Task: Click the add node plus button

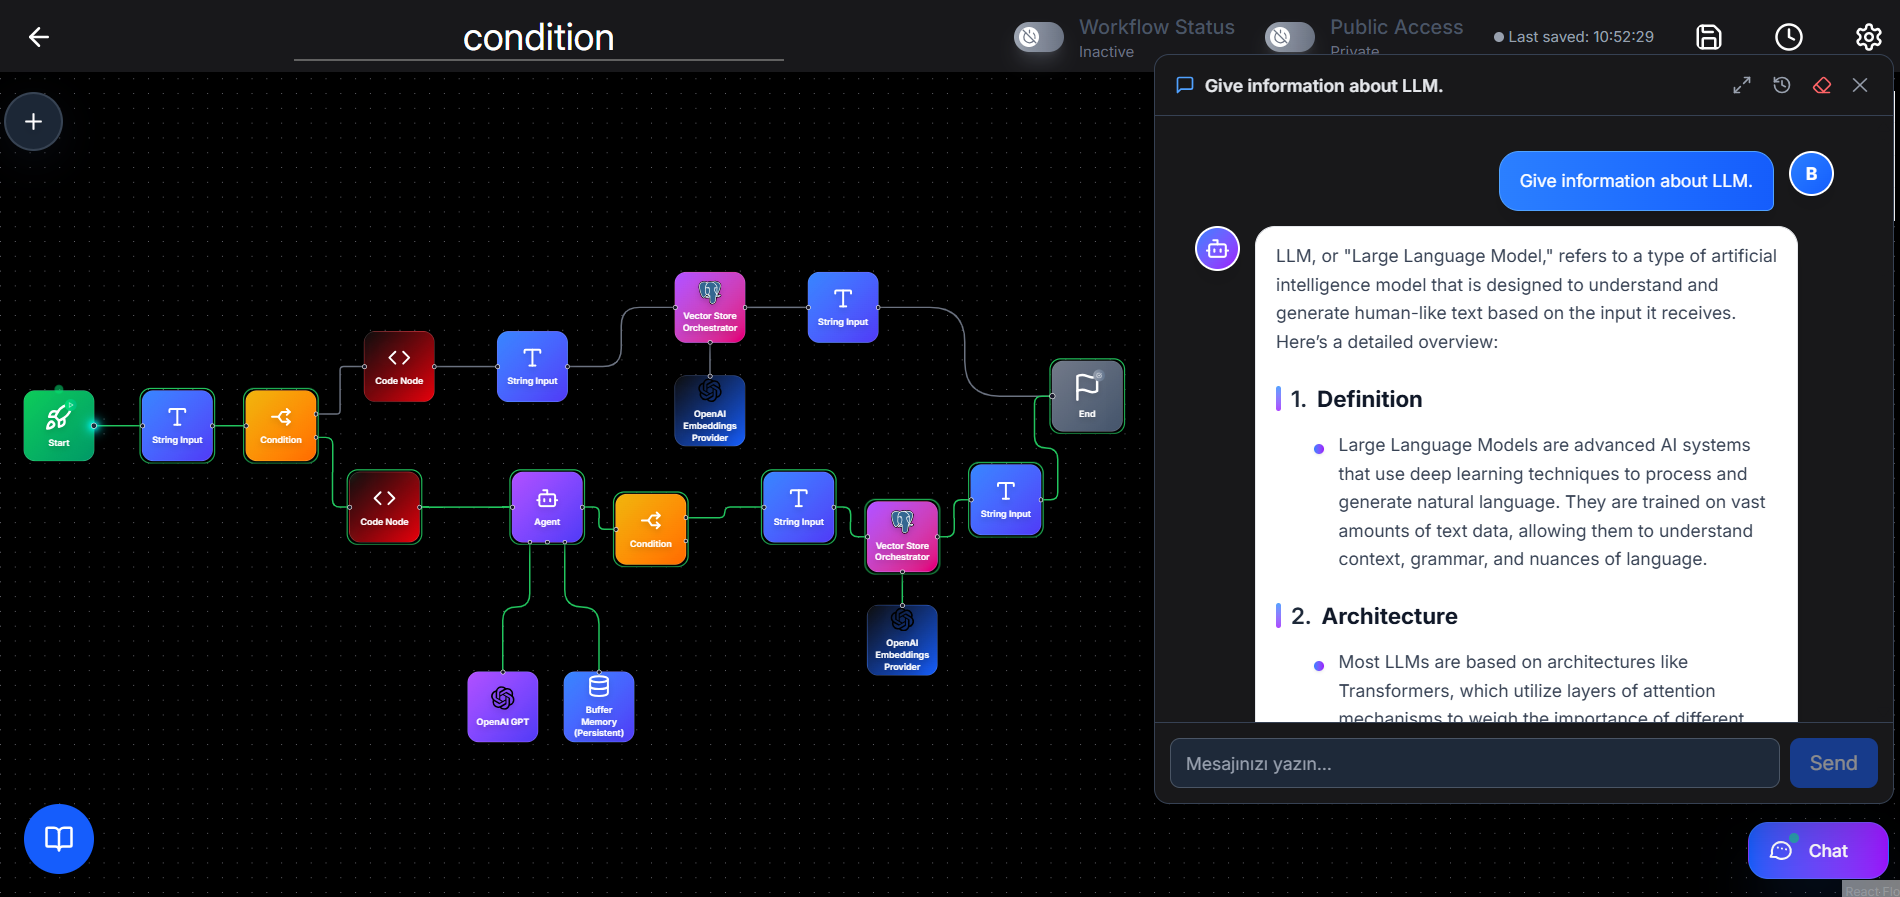Action: (34, 122)
